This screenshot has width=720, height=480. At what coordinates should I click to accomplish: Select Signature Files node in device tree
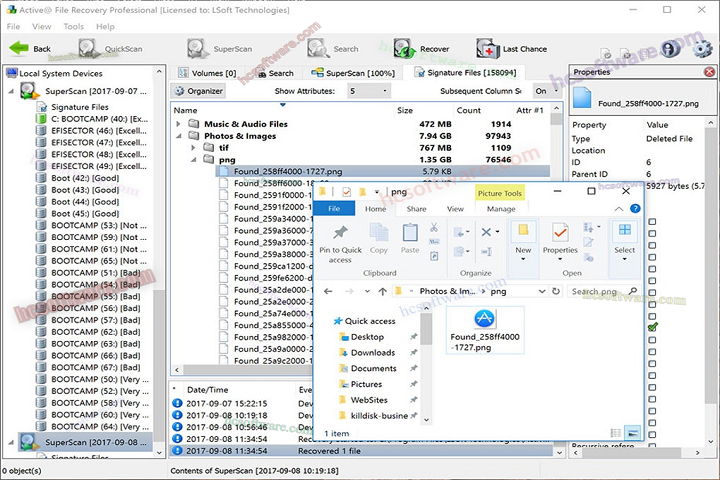[79, 107]
